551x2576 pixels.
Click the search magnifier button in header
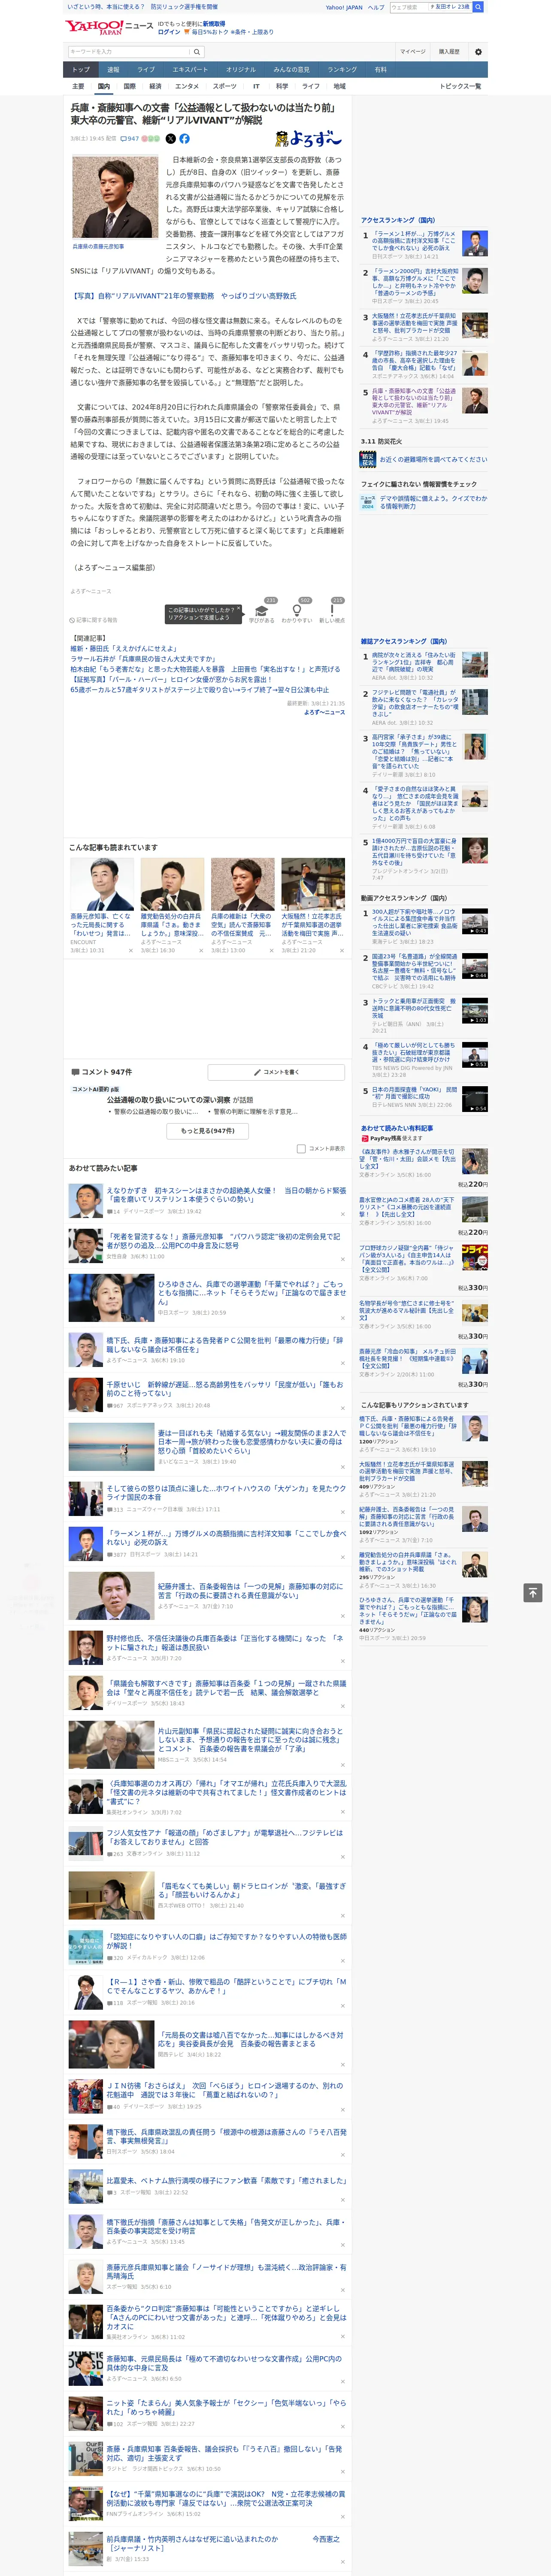[x=197, y=52]
